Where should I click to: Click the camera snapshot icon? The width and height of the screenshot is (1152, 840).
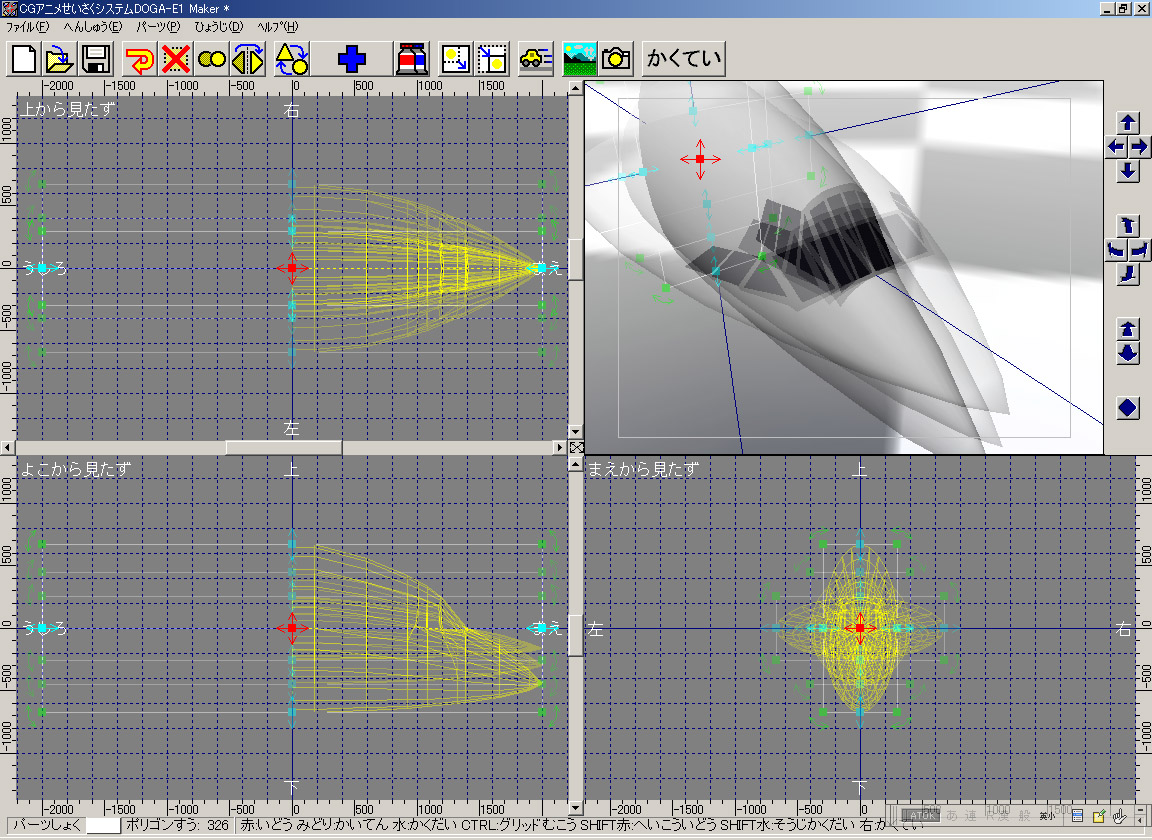pos(615,59)
